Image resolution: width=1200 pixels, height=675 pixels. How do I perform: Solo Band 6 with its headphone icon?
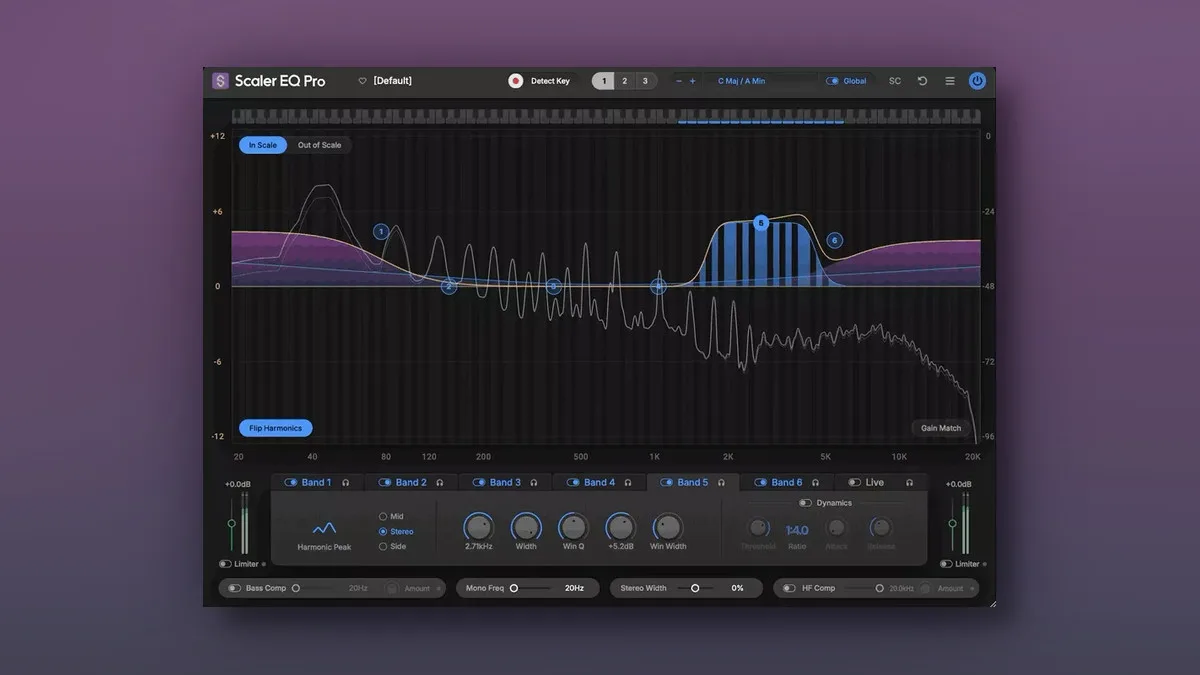pos(816,483)
